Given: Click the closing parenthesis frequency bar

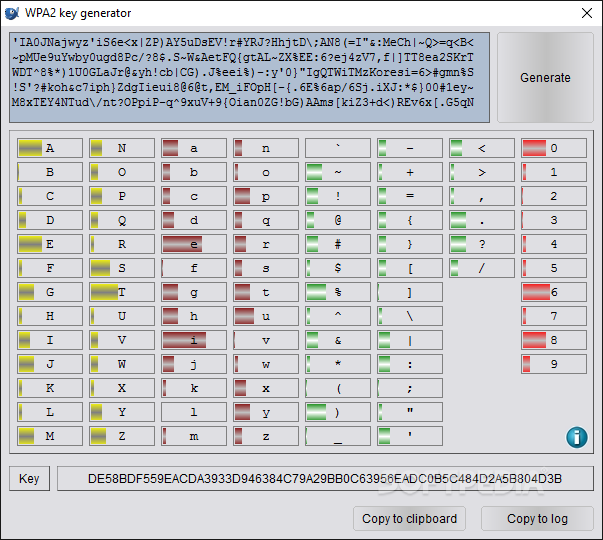Looking at the screenshot, I should click(x=338, y=412).
